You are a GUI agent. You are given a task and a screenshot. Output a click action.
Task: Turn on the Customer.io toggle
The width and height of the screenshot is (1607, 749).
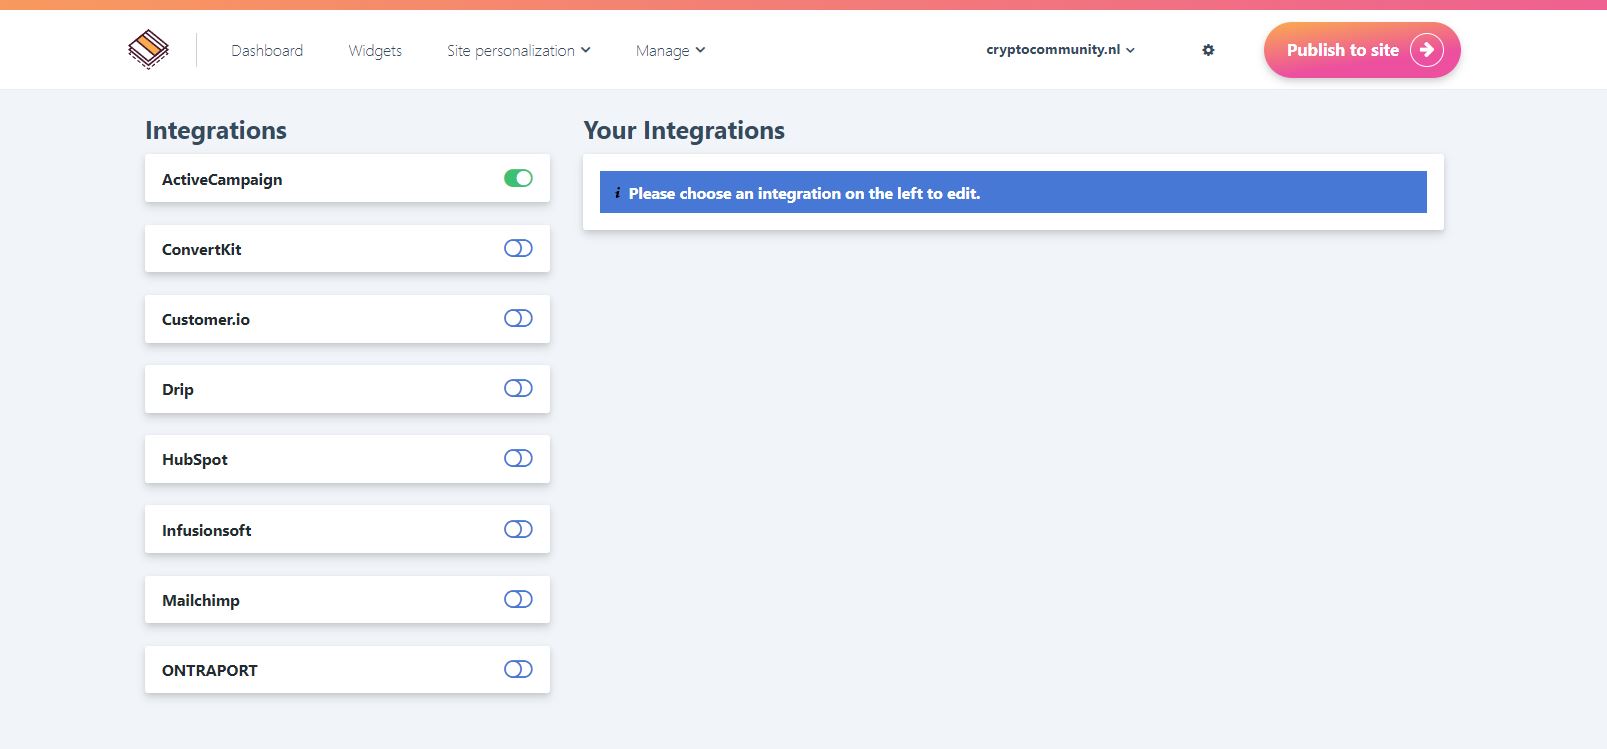[x=518, y=318]
